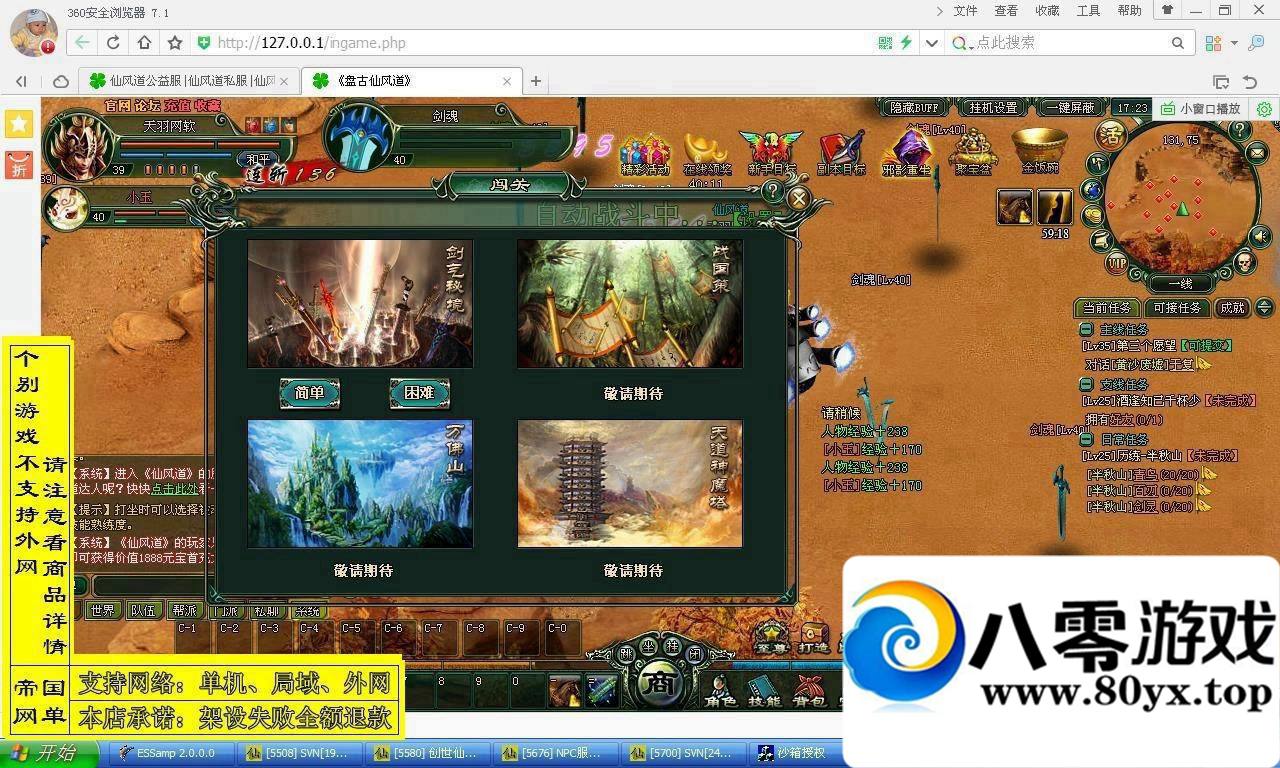The height and width of the screenshot is (768, 1280).
Task: Open the 成就 achievements tab
Action: (x=1232, y=308)
